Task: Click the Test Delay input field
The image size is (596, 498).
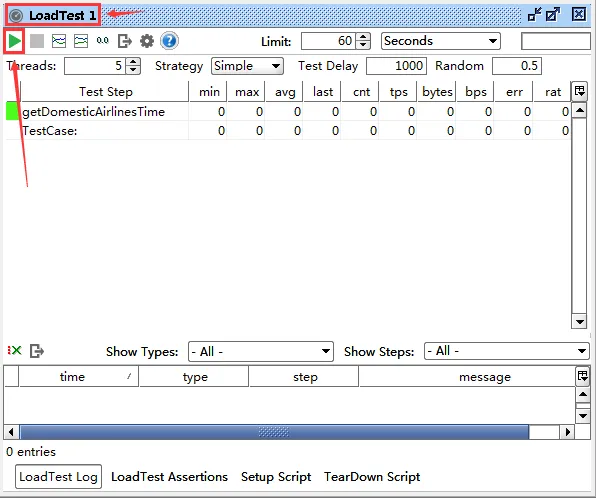Action: pos(396,66)
